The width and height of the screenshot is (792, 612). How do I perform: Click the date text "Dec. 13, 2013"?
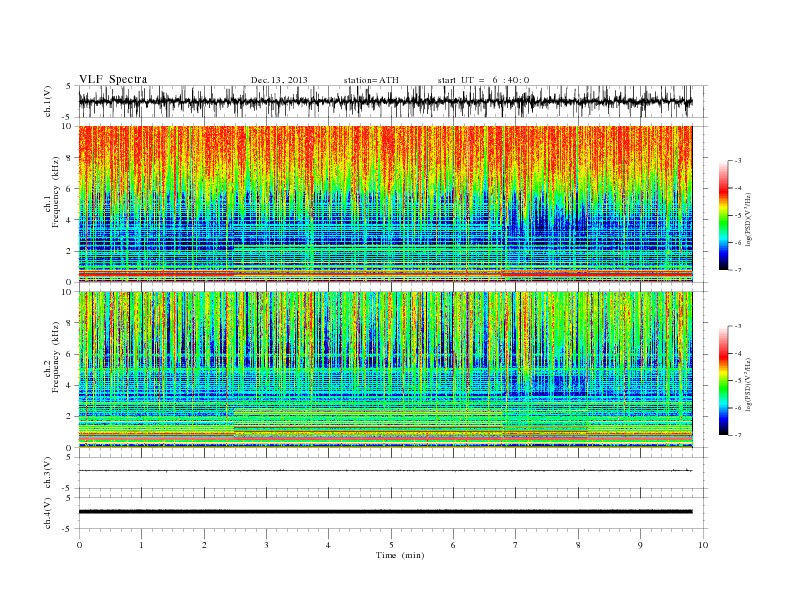(x=279, y=80)
